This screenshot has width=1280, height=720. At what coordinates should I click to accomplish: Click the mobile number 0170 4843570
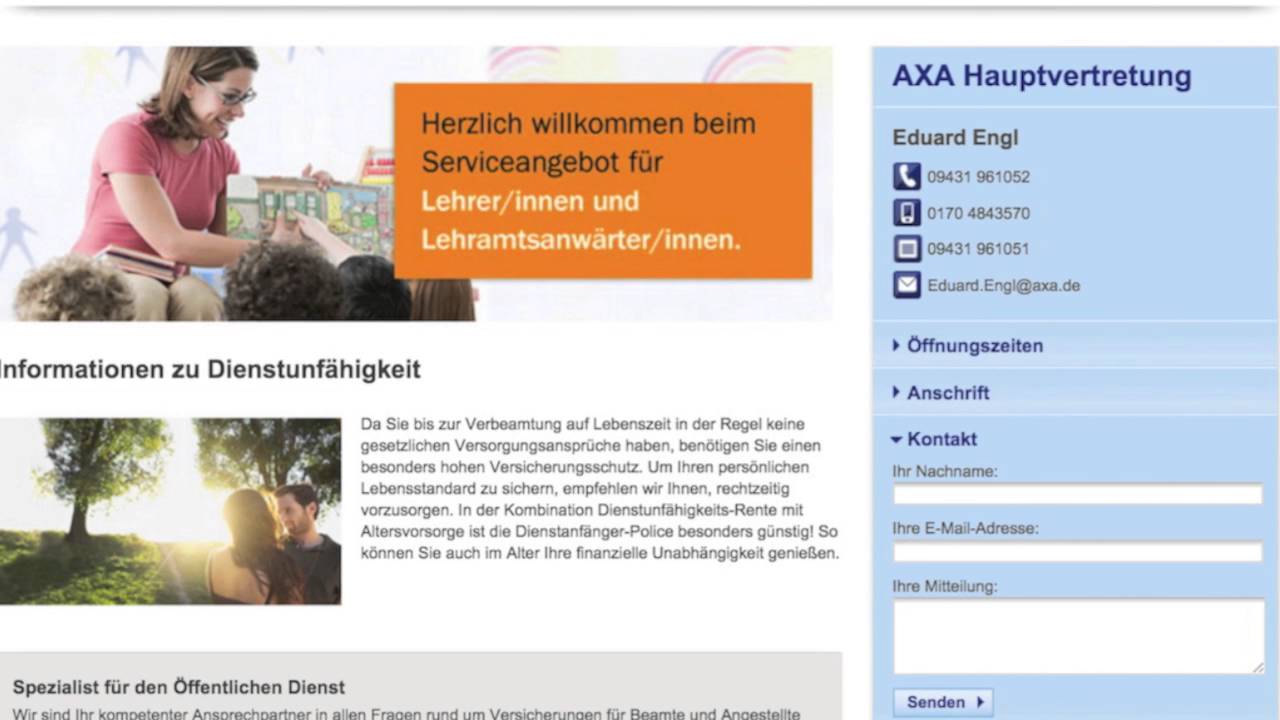[978, 213]
